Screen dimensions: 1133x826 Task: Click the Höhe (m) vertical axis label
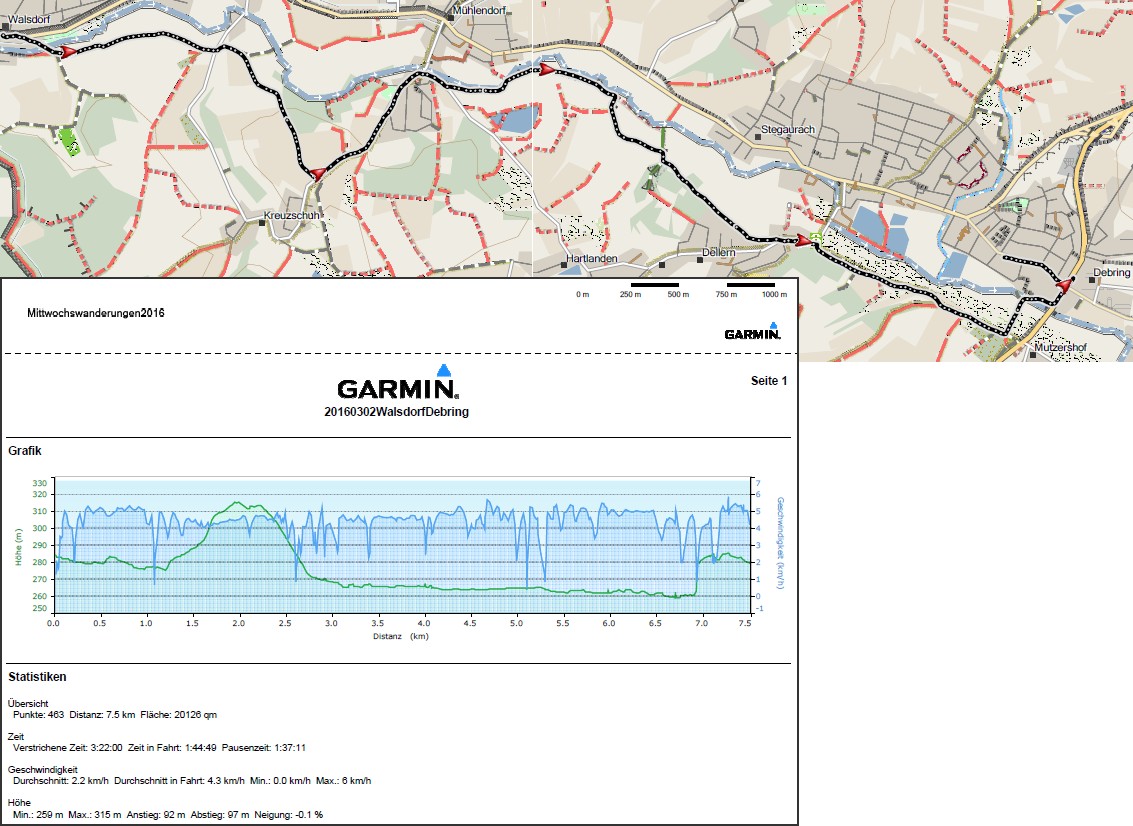coord(19,546)
